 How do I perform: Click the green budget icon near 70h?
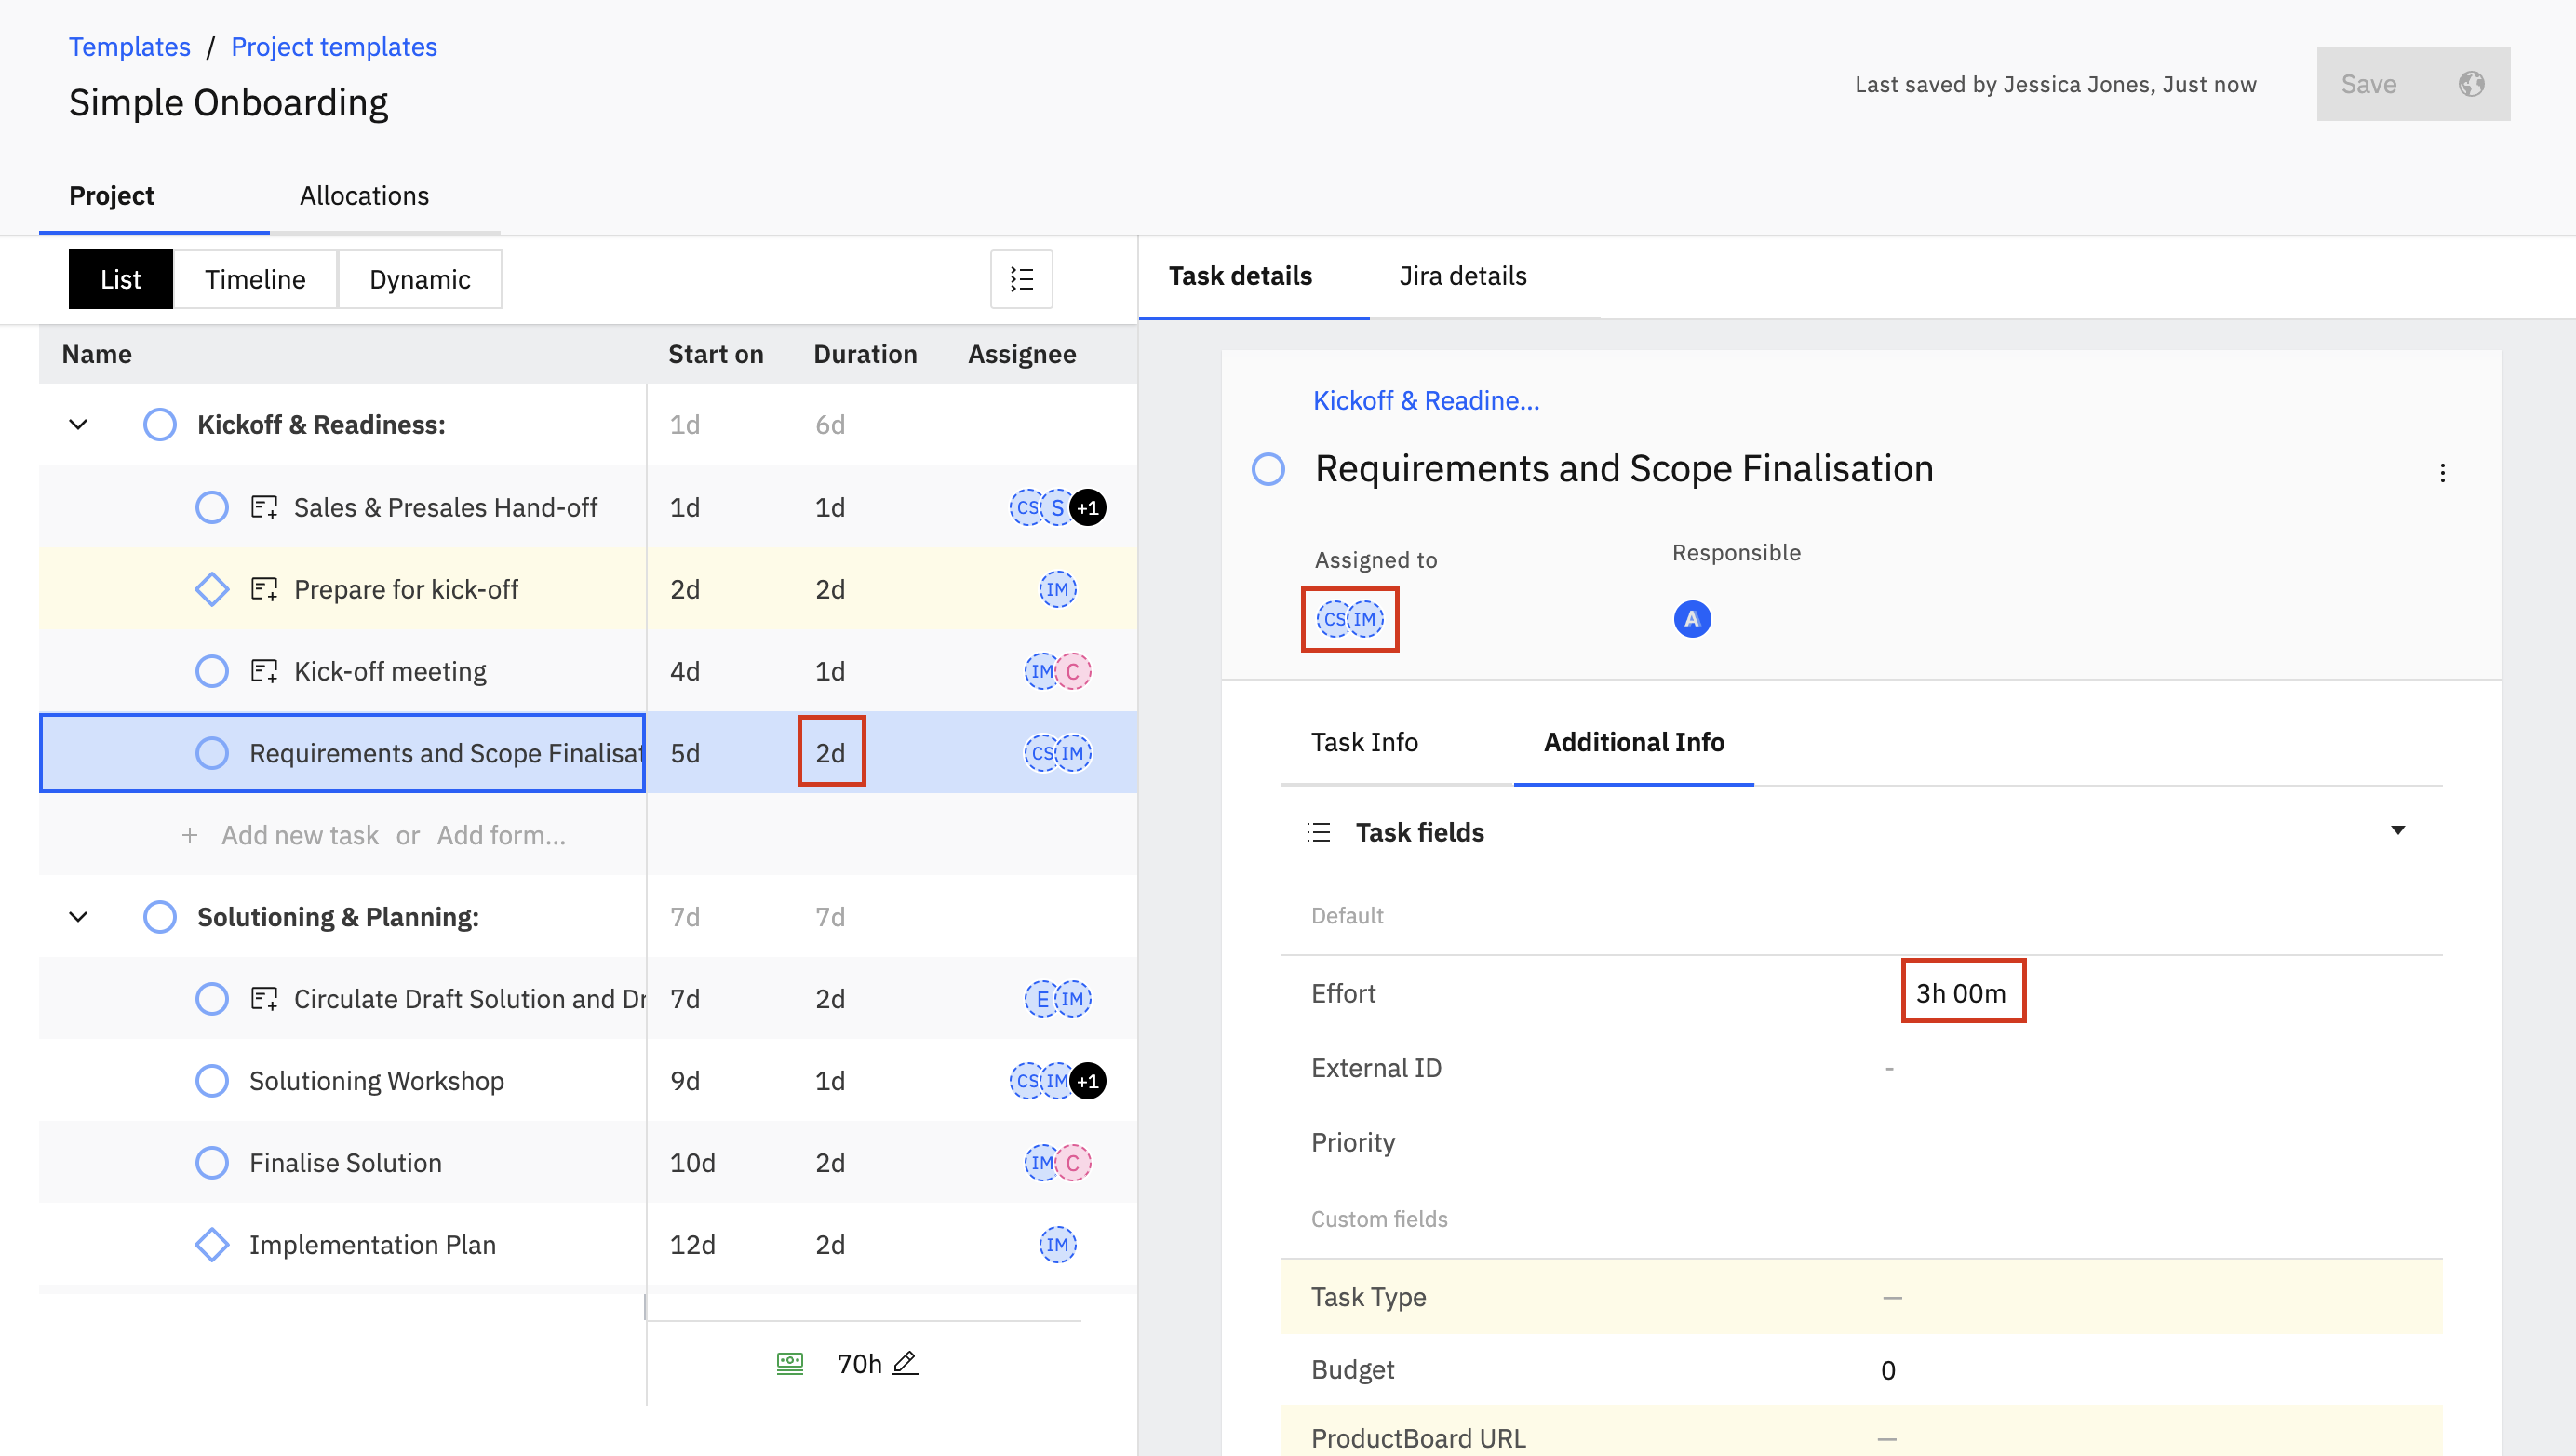790,1363
